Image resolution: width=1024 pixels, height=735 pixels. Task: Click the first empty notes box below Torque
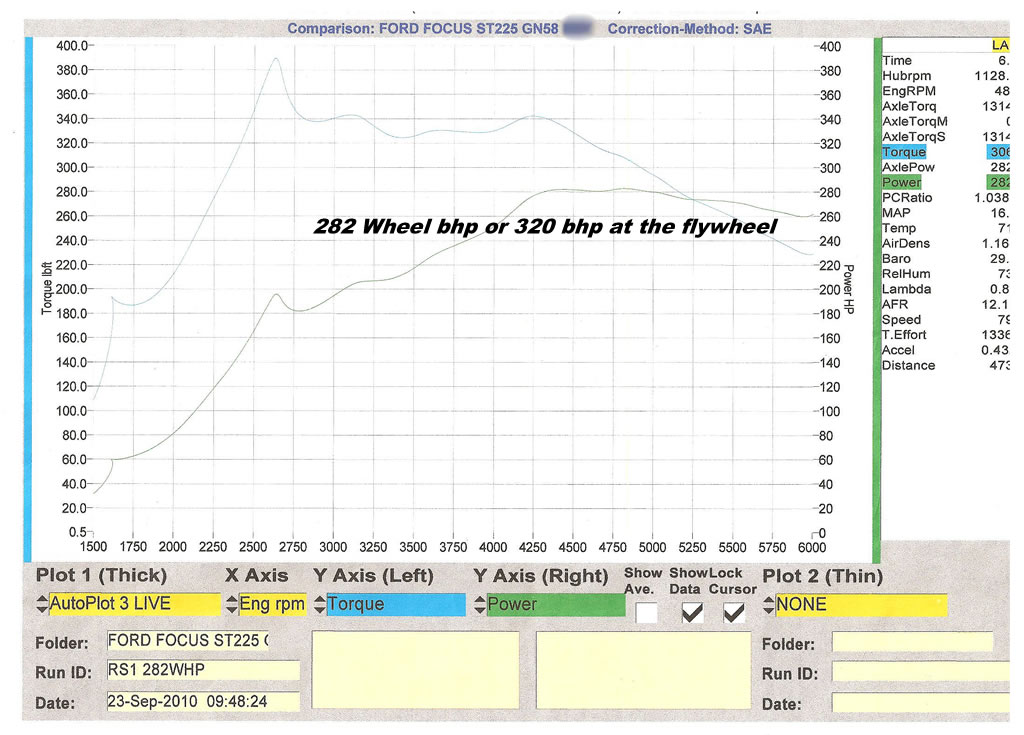[416, 670]
